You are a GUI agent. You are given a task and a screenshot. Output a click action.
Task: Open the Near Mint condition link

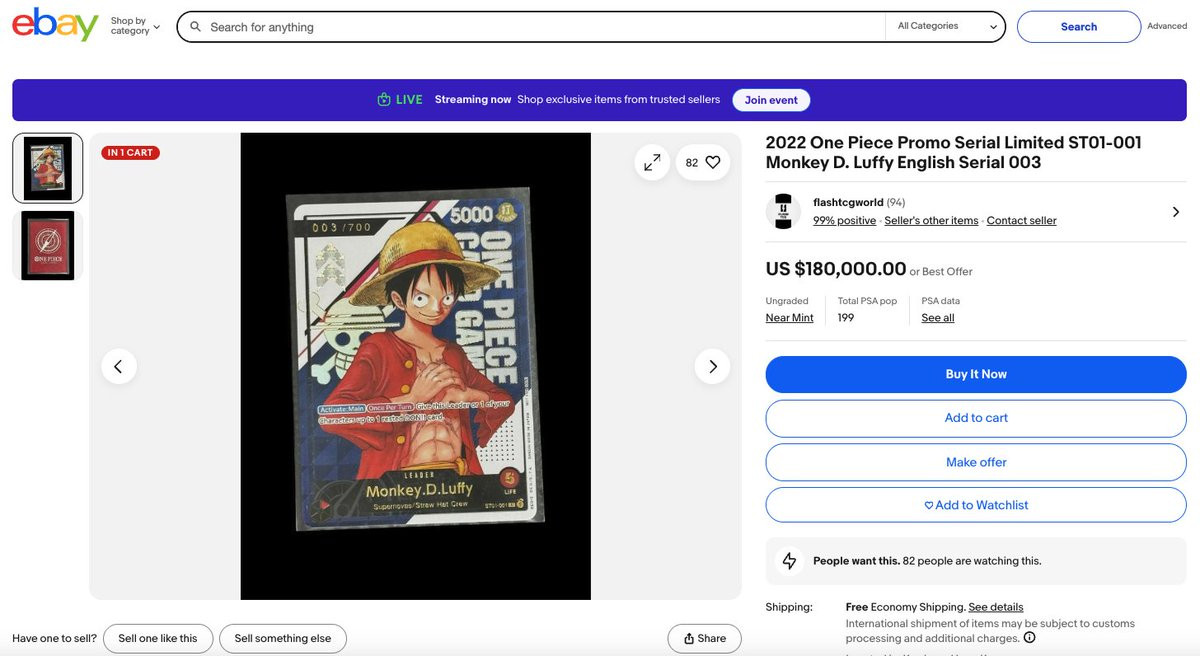(x=790, y=318)
